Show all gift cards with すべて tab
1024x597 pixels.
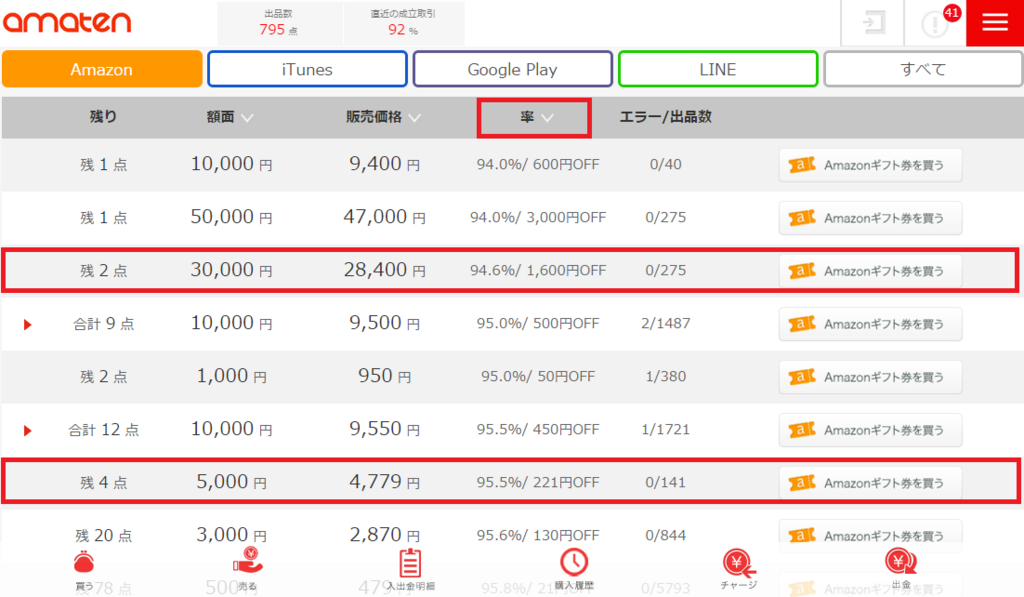923,69
